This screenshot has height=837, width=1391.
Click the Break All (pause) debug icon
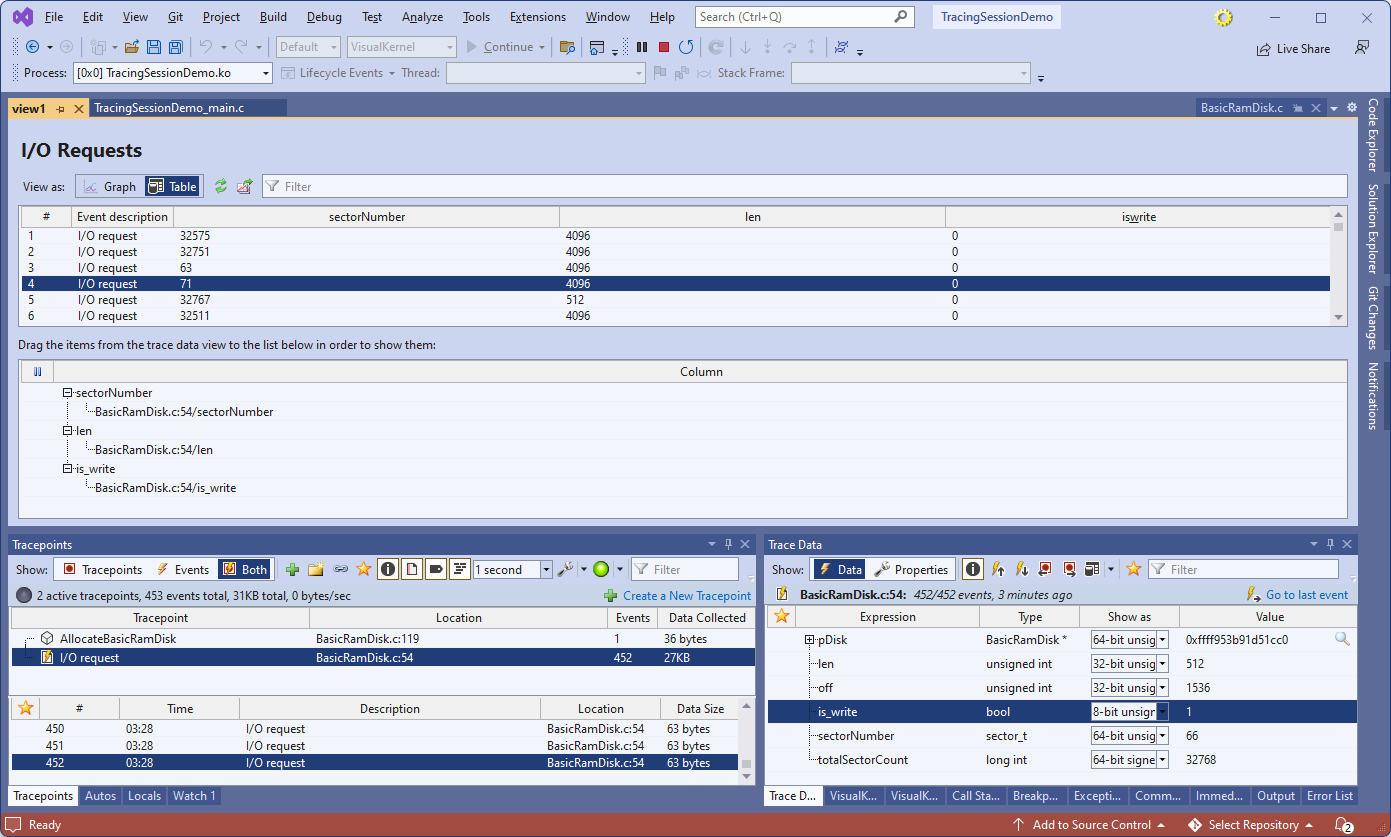(x=642, y=47)
